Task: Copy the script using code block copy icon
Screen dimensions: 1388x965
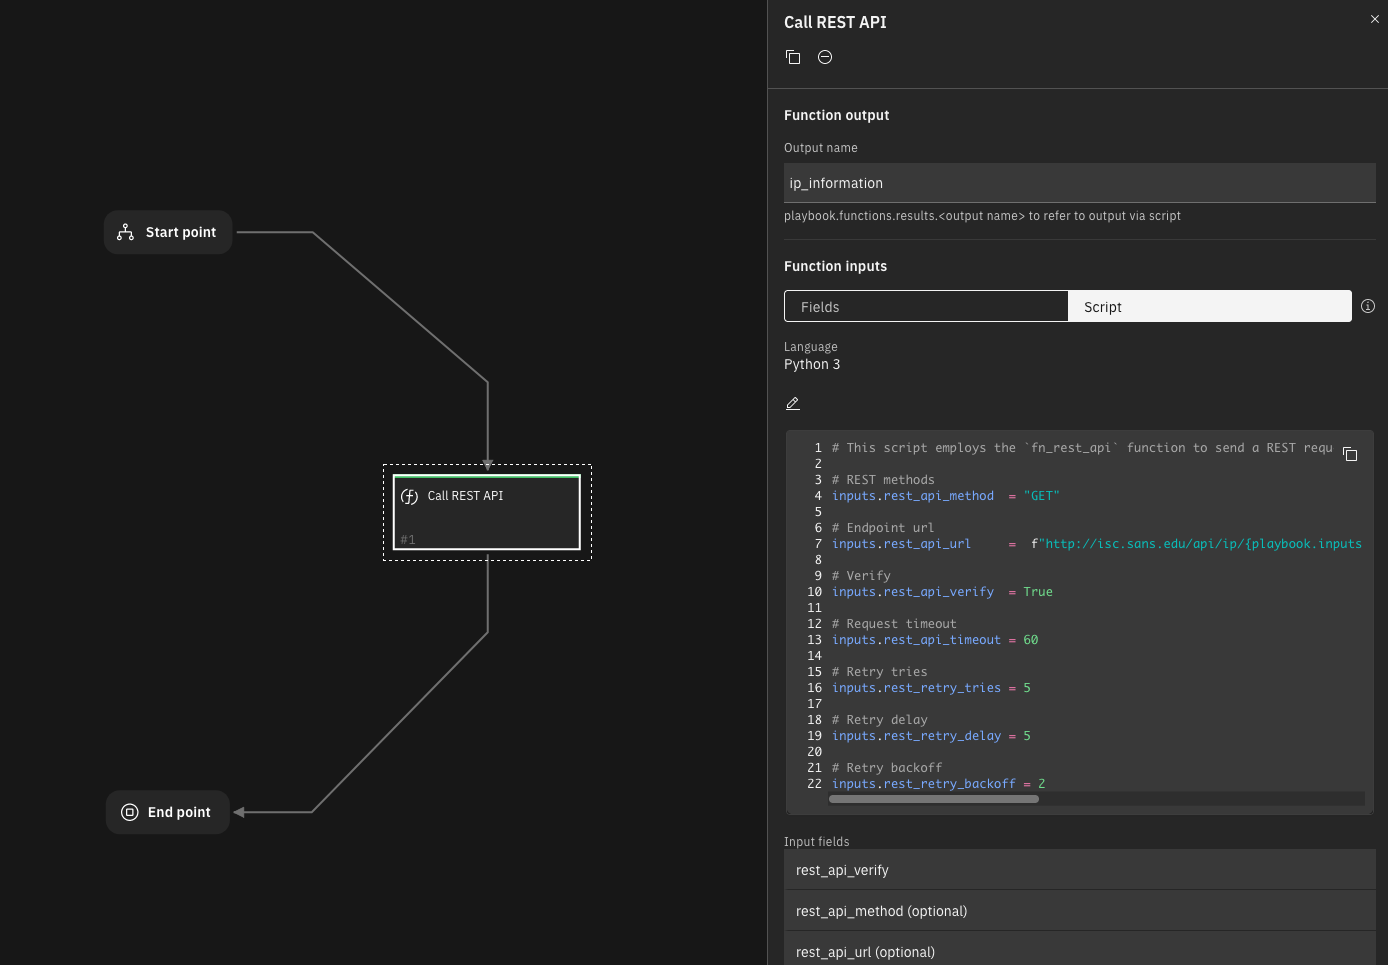Action: click(1350, 454)
